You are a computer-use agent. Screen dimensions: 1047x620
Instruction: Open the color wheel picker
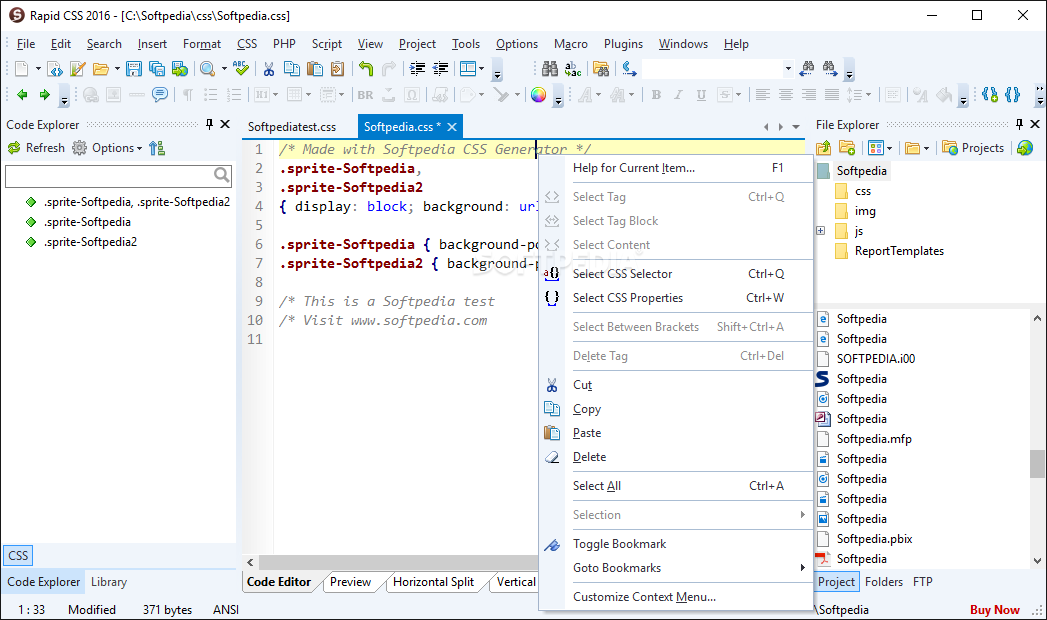539,95
